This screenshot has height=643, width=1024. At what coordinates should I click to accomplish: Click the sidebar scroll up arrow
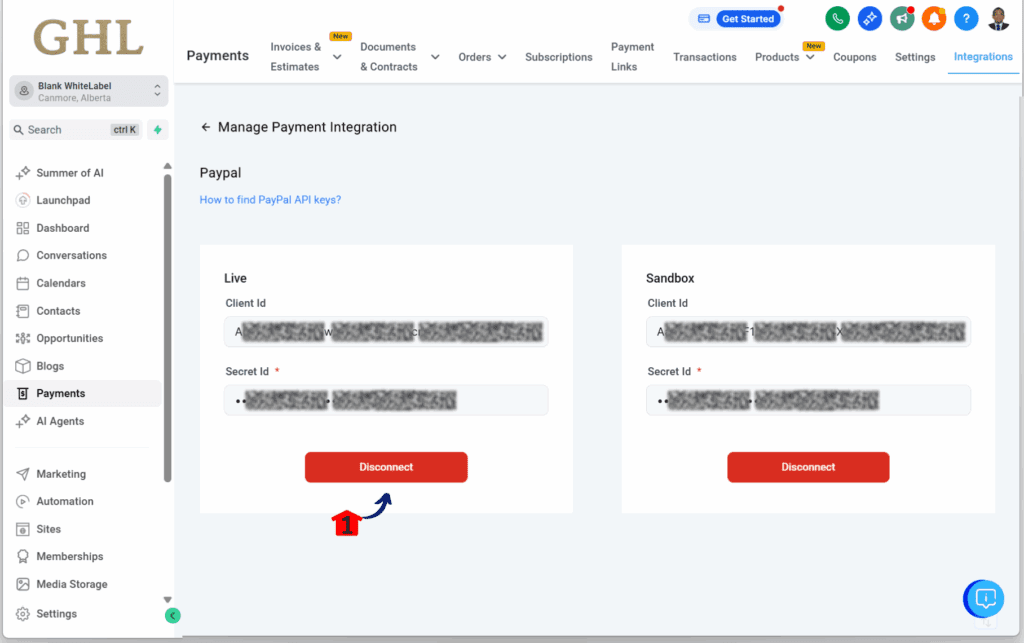[167, 166]
